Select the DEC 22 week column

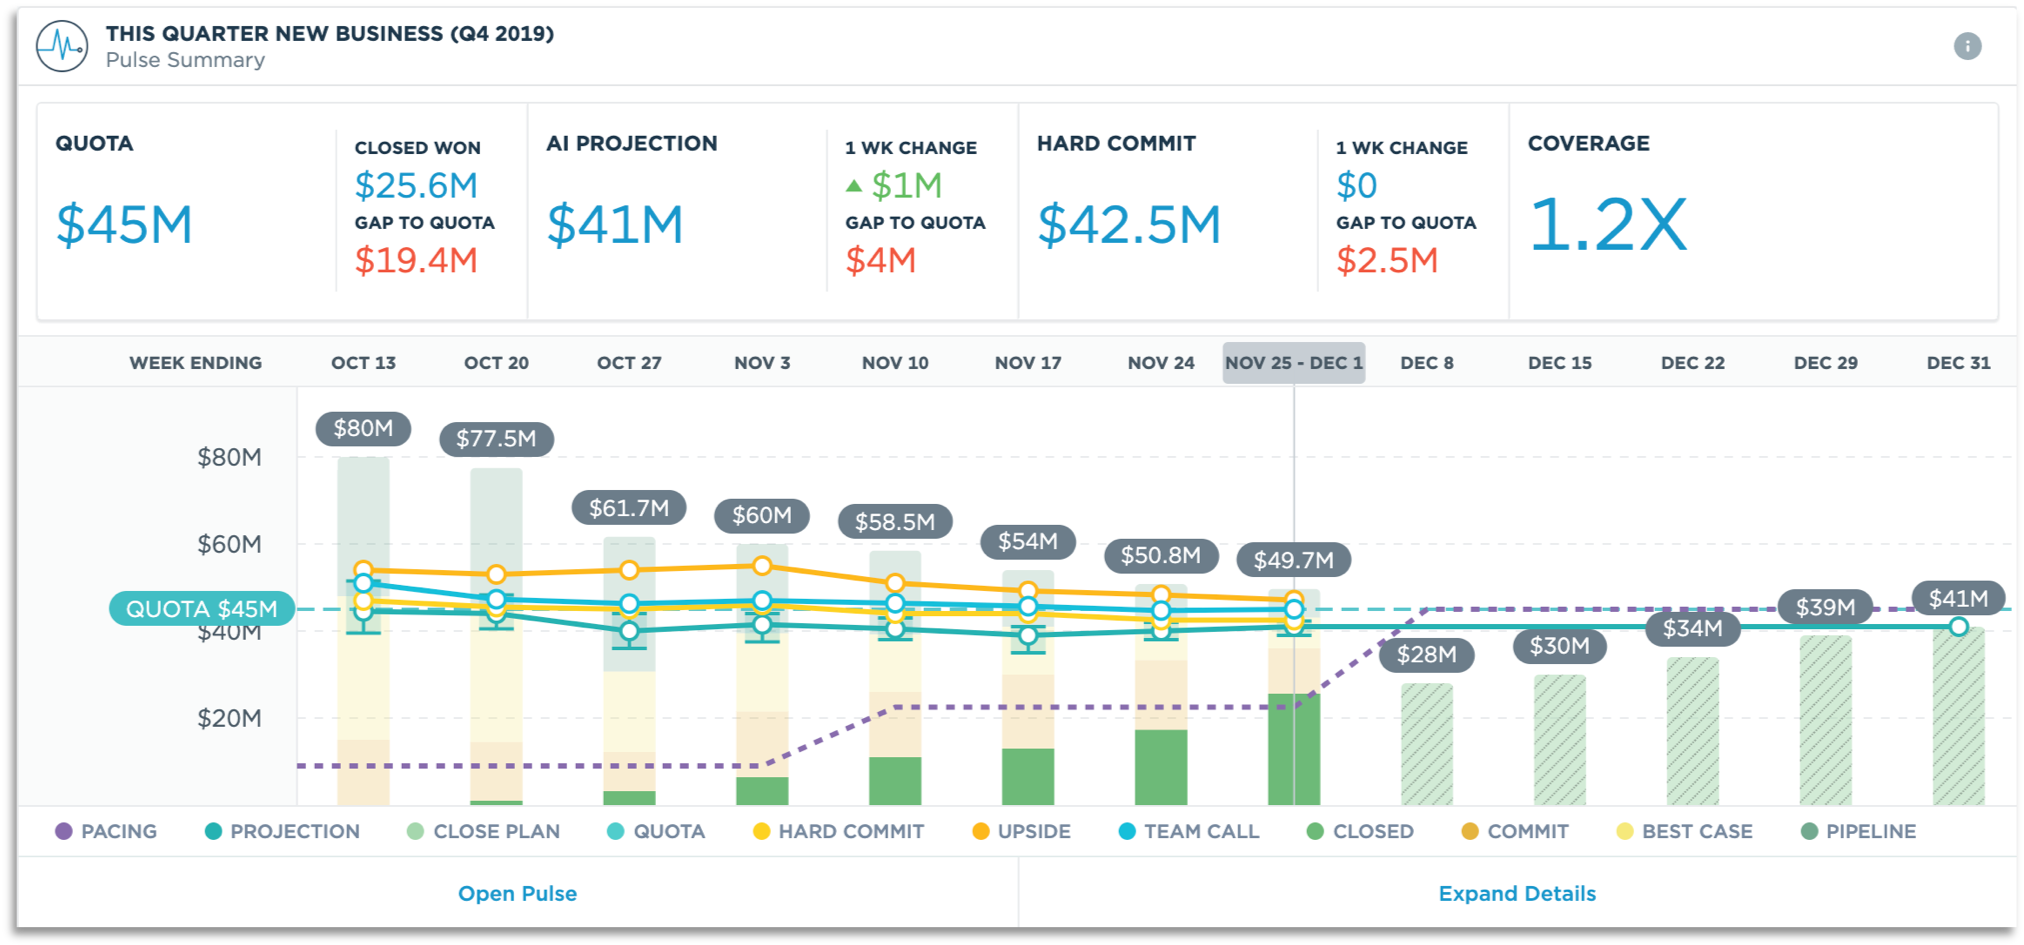tap(1693, 362)
